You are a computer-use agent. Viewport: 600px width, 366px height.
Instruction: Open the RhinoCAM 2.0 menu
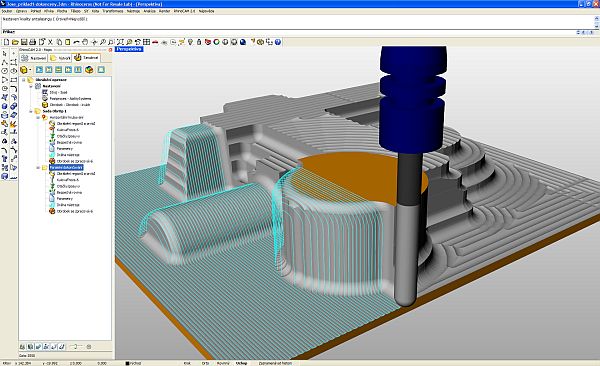(184, 11)
